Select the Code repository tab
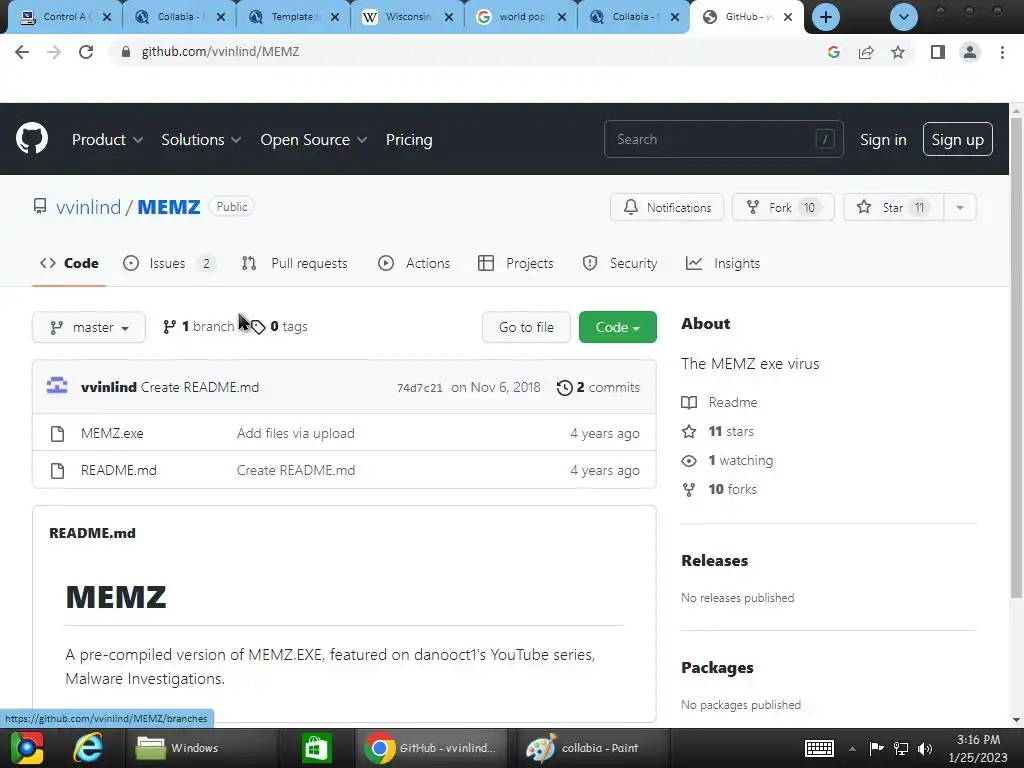Viewport: 1024px width, 768px height. [69, 263]
